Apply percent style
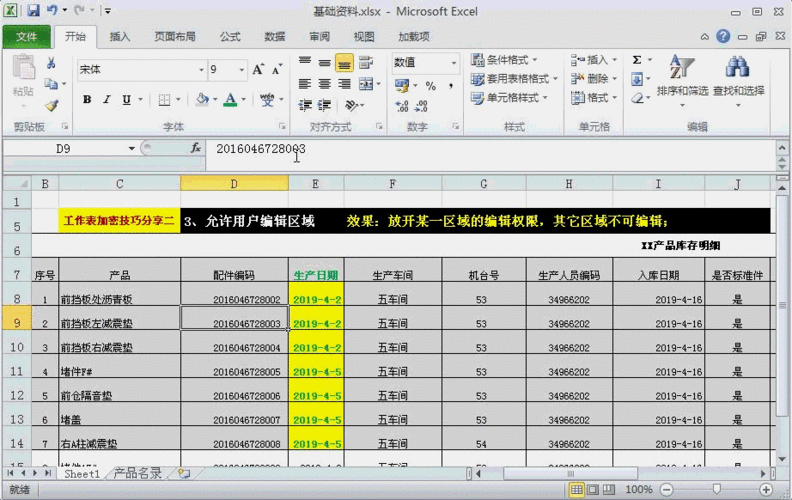This screenshot has width=792, height=500. (430, 85)
